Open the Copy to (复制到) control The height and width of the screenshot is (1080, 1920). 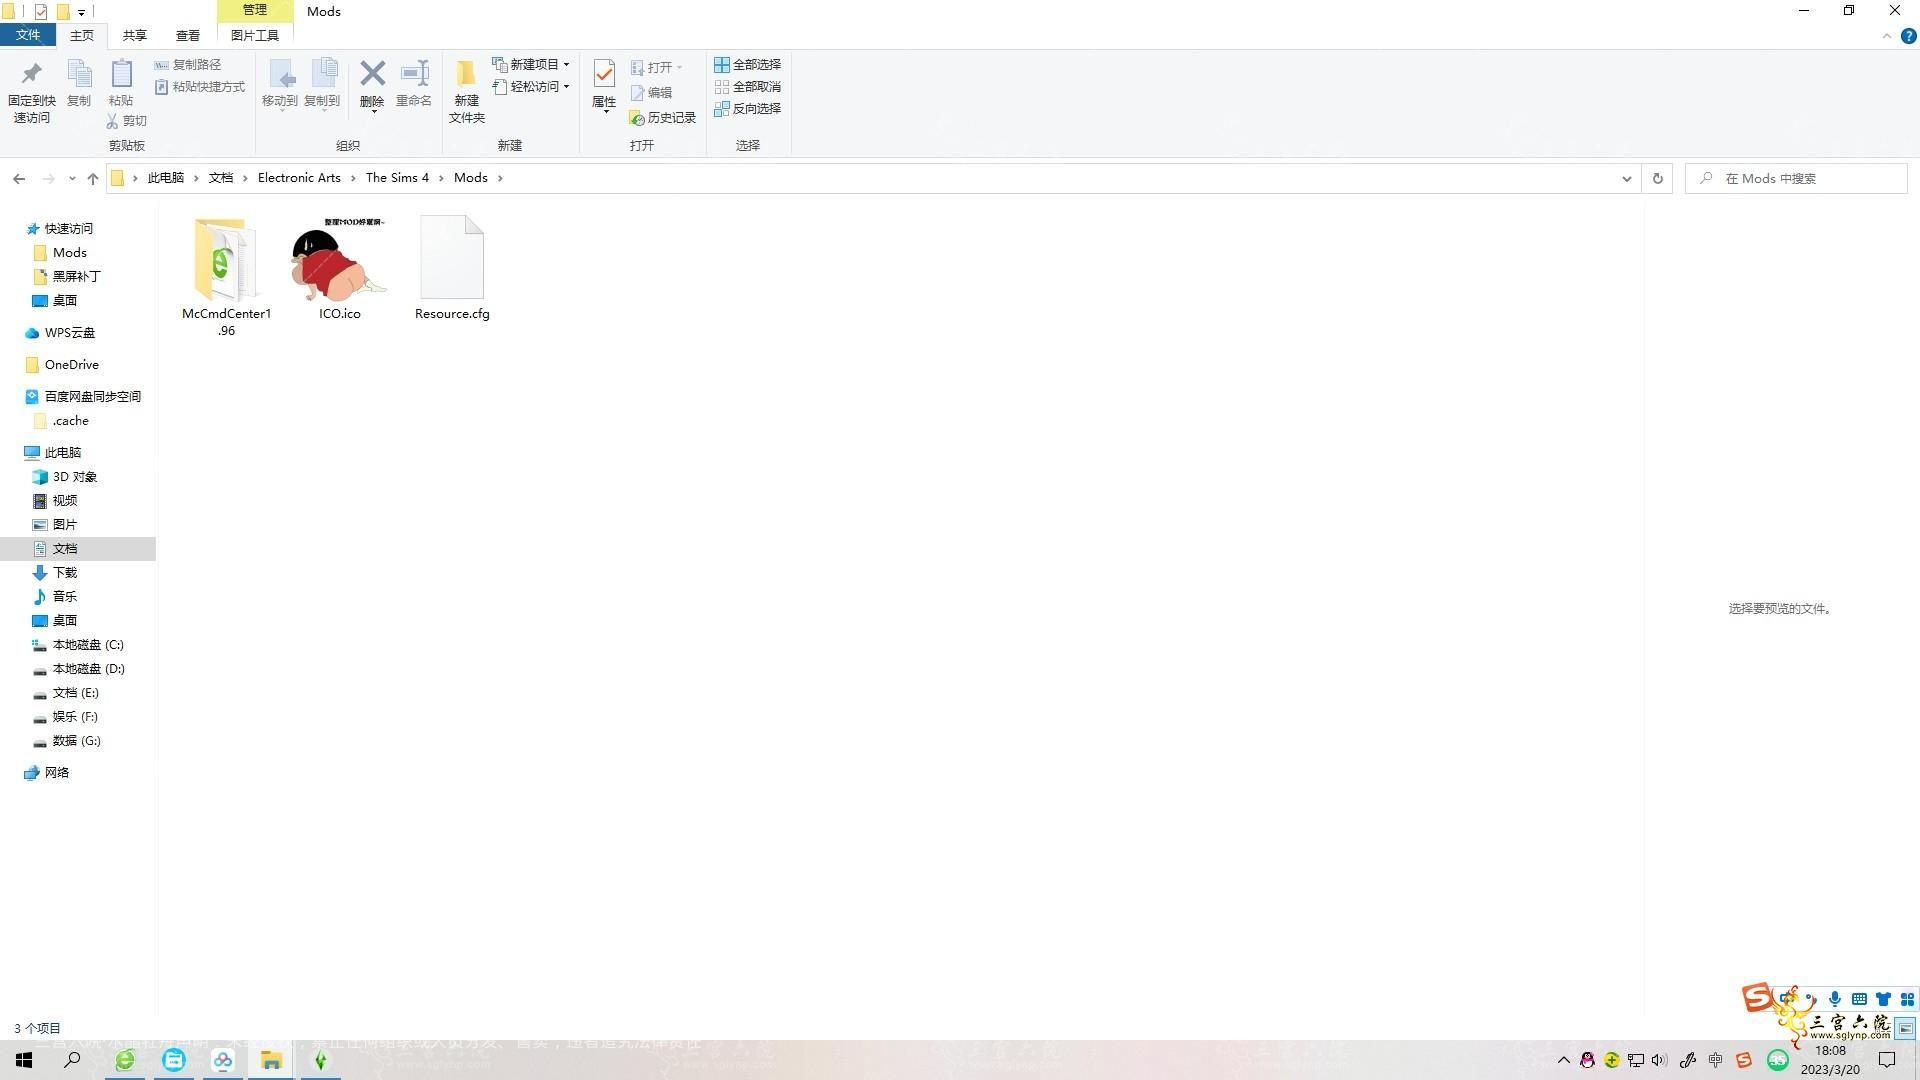coord(322,84)
